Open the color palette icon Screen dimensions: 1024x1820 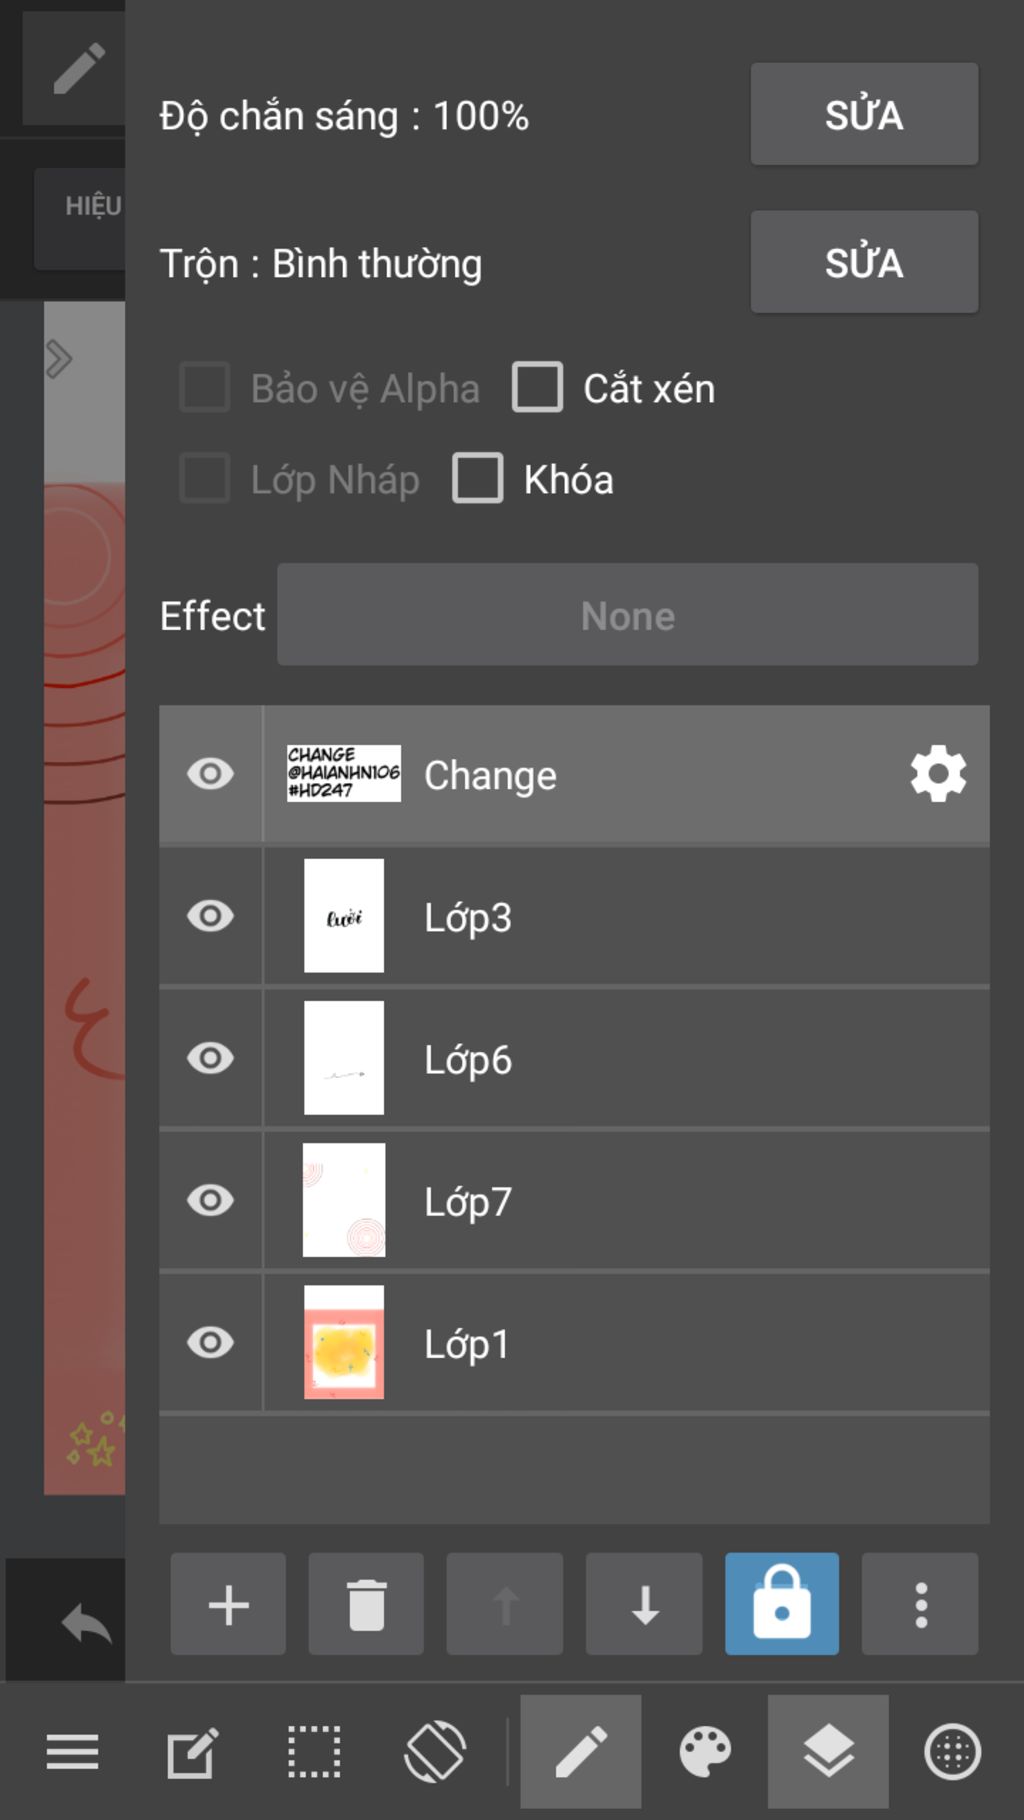(705, 1752)
